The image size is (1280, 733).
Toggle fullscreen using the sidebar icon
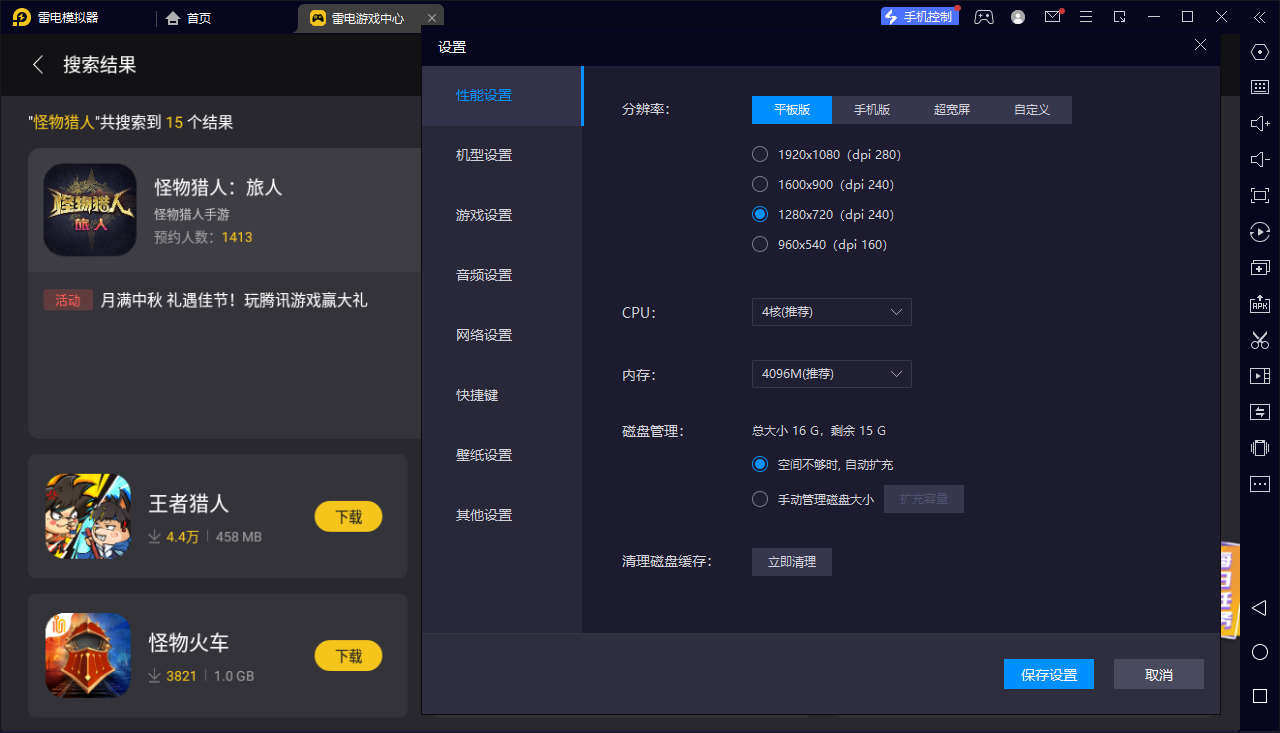coord(1260,195)
